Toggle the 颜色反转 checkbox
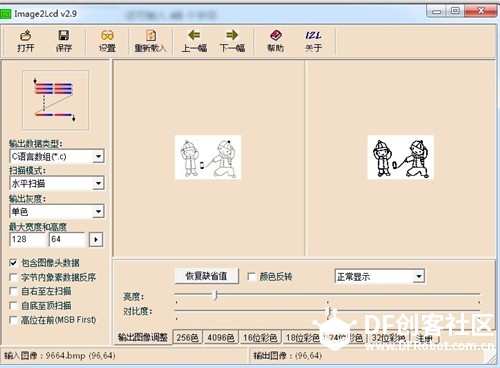 [x=251, y=276]
